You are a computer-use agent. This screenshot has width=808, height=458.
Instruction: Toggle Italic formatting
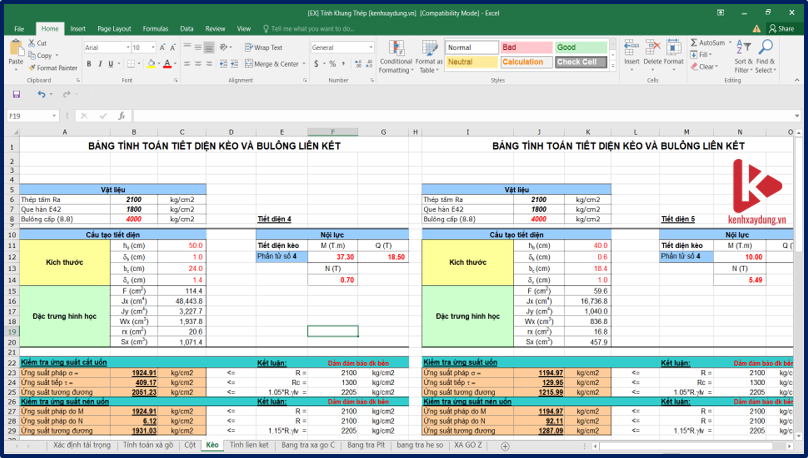click(100, 63)
